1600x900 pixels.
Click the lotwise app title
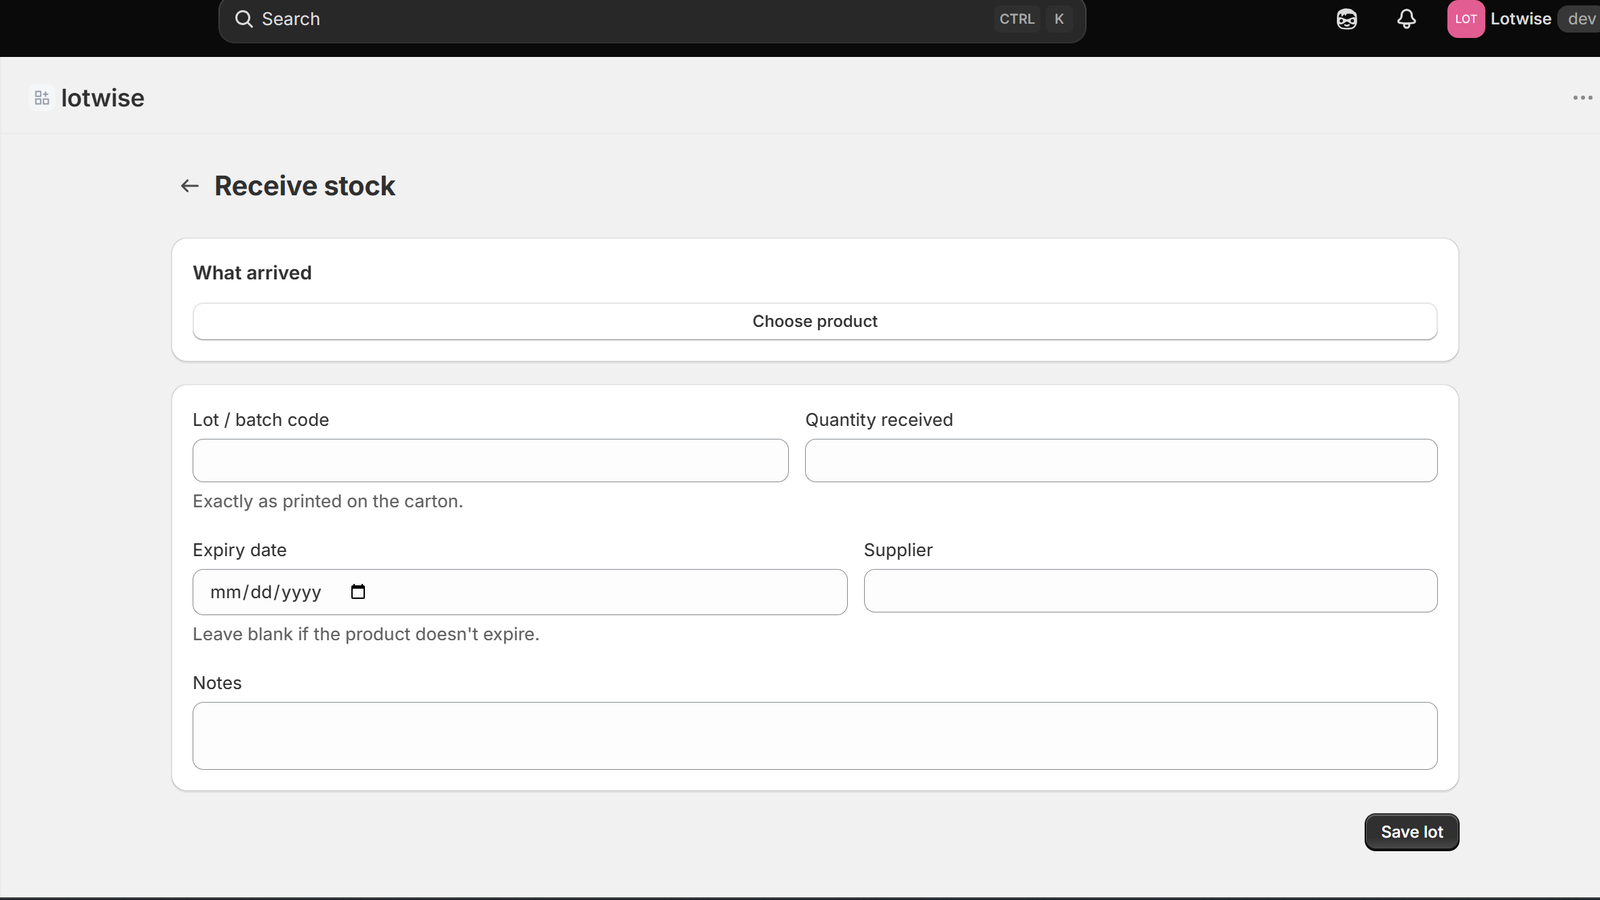click(x=103, y=98)
